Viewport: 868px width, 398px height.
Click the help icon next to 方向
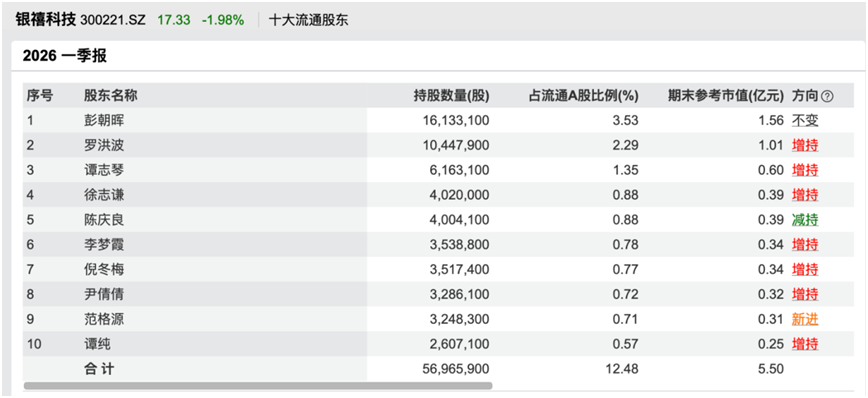[827, 96]
